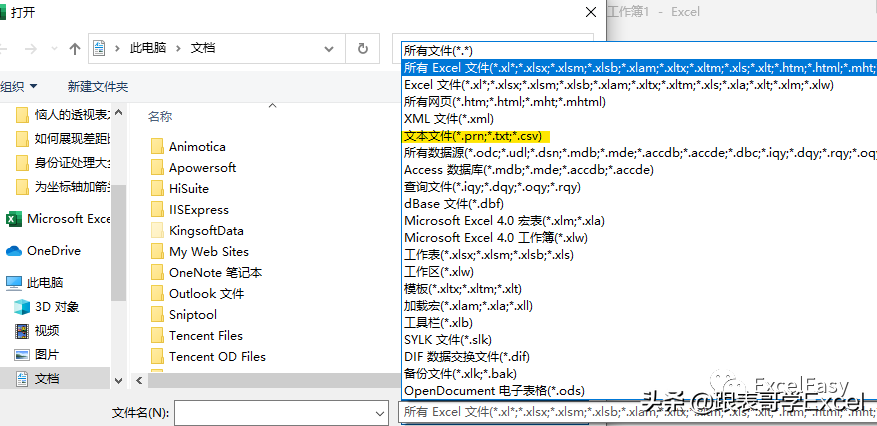
Task: Select 视频 in navigation pane
Action: pyautogui.click(x=36, y=331)
